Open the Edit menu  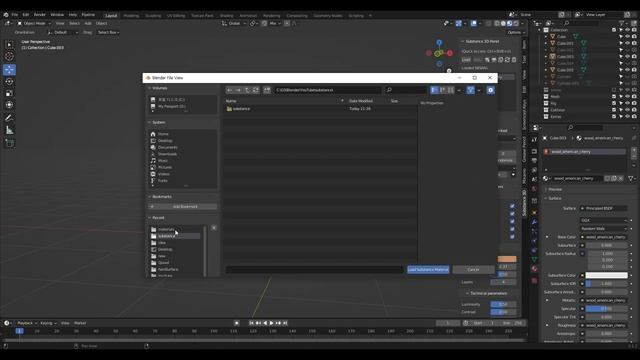click(26, 15)
